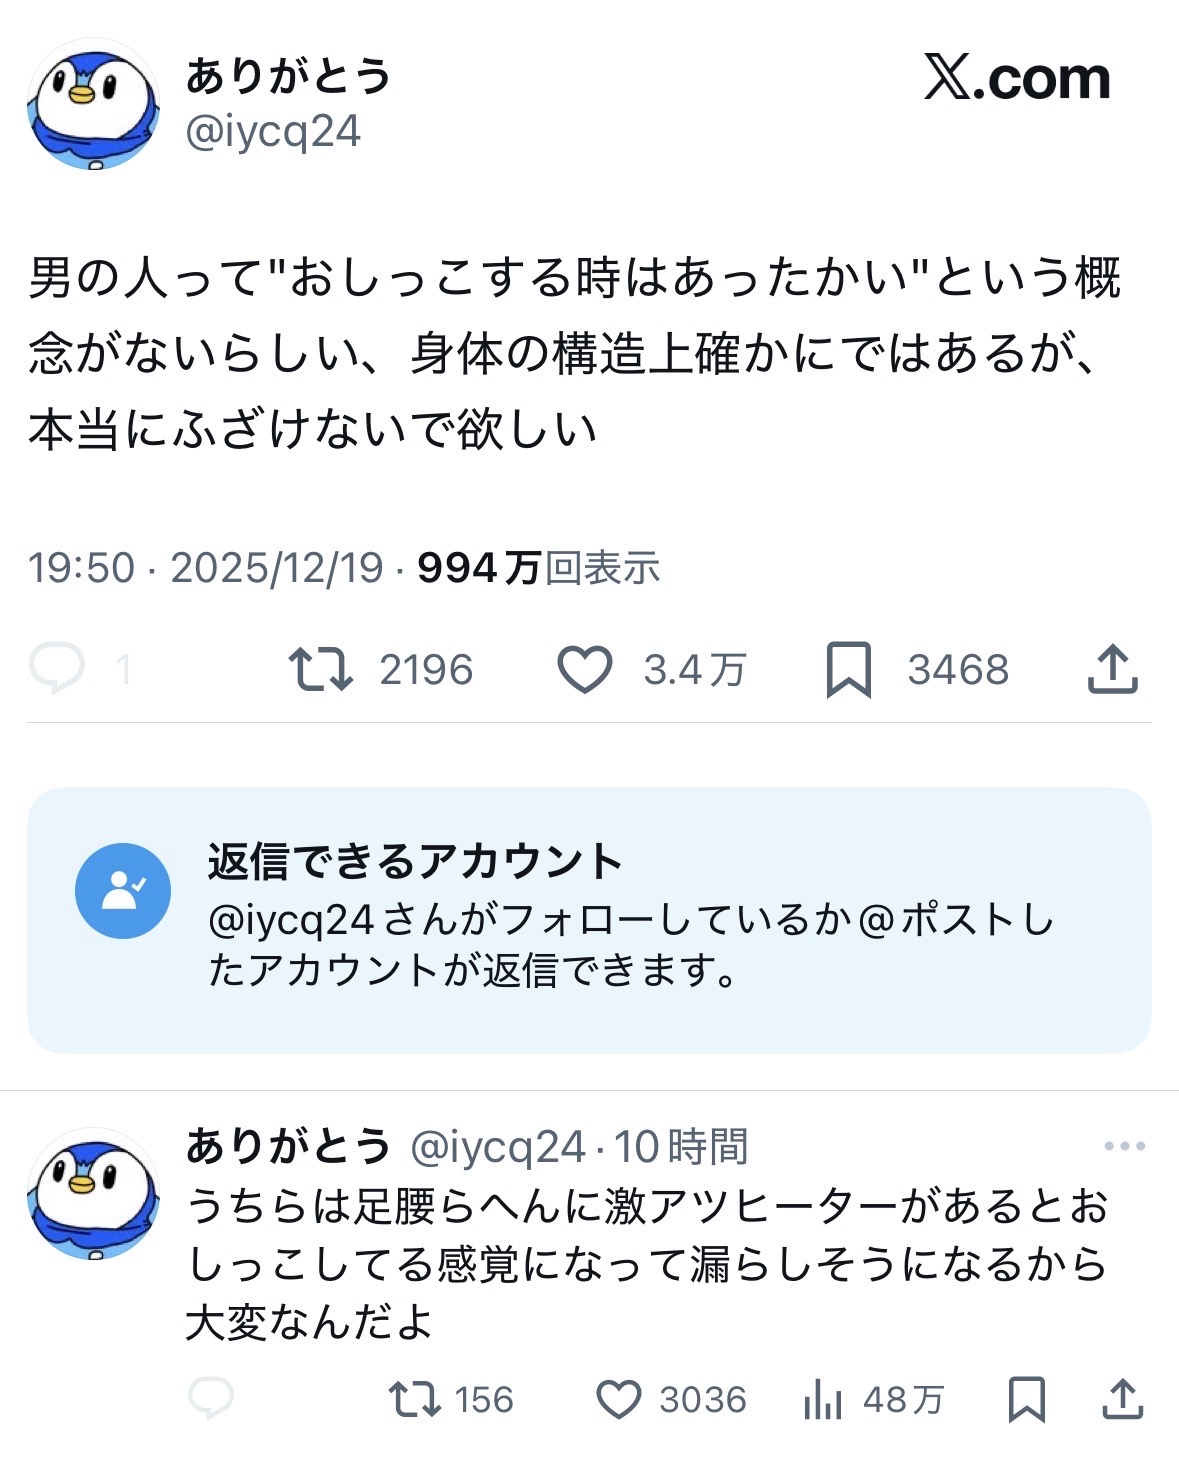
Task: Share the follow-up reply post
Action: [x=1122, y=1399]
